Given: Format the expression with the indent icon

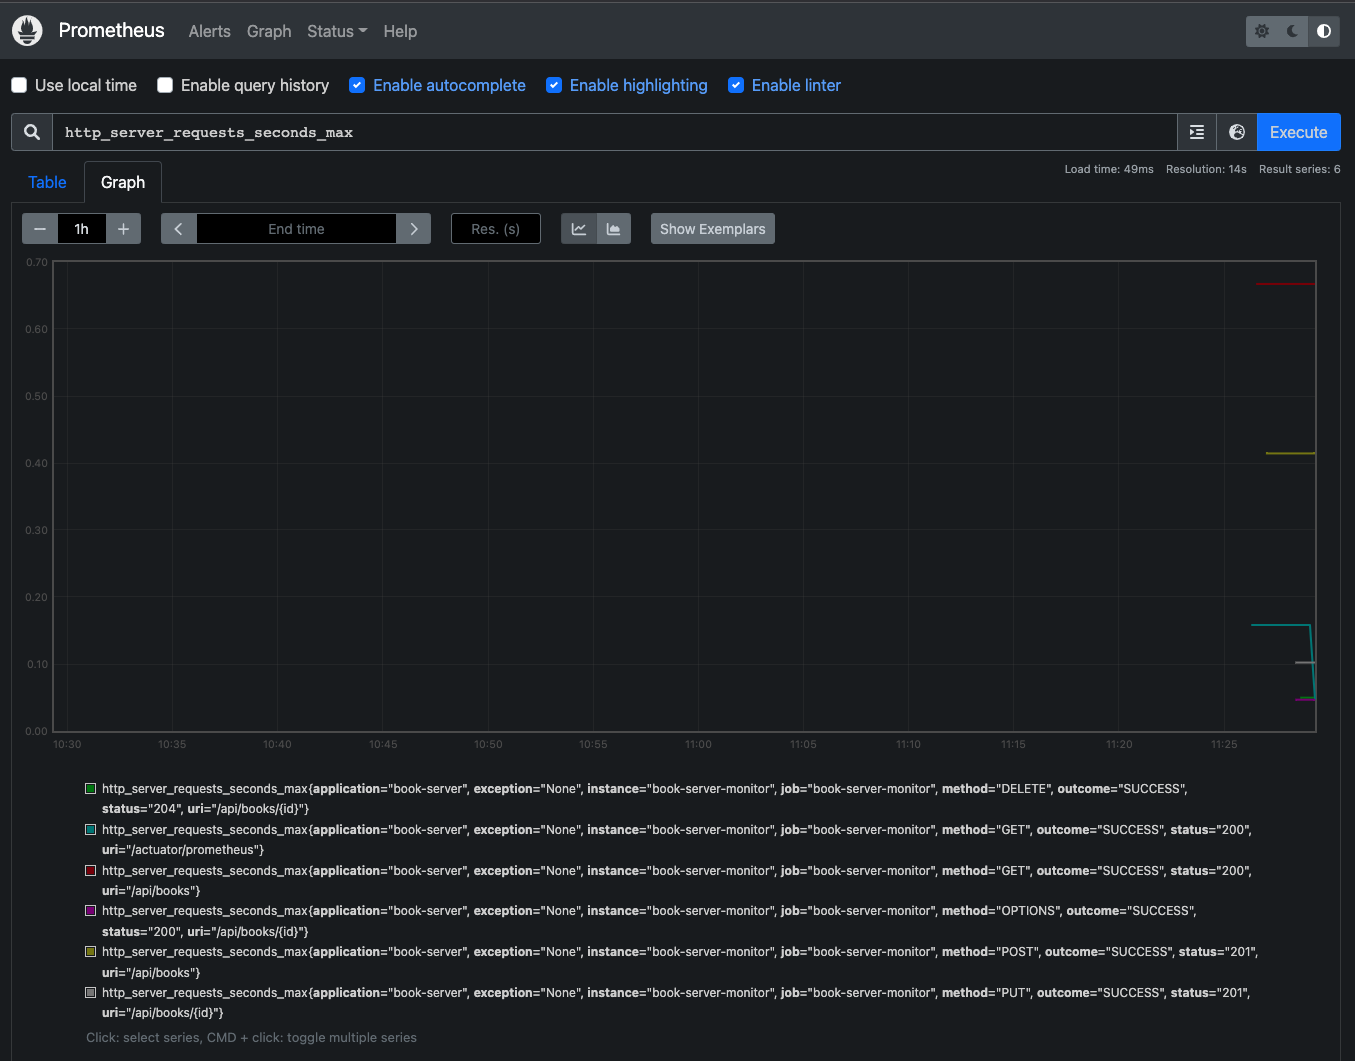Looking at the screenshot, I should [1197, 132].
